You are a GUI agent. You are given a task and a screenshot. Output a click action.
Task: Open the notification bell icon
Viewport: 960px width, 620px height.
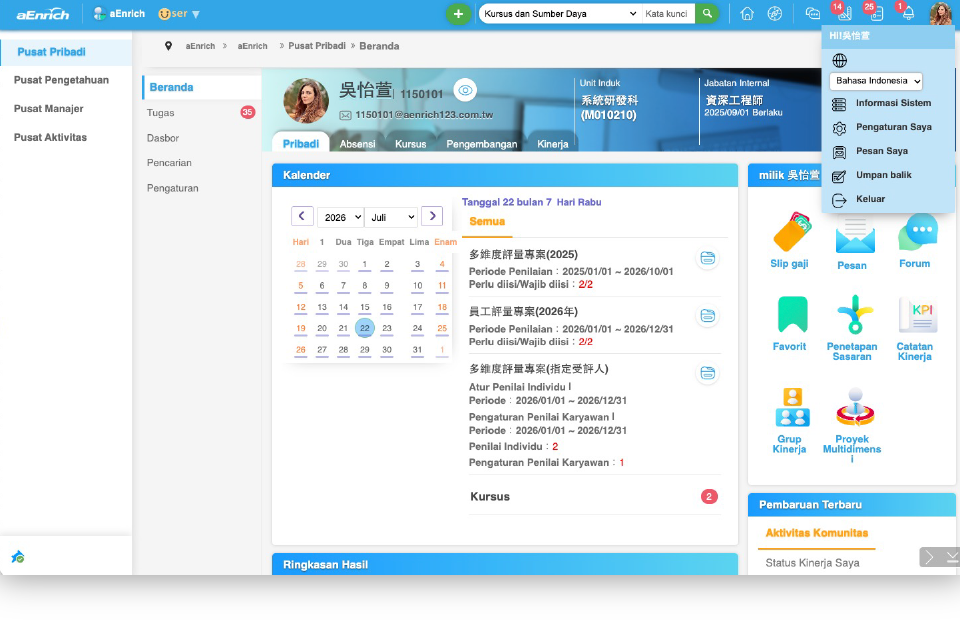click(x=908, y=13)
